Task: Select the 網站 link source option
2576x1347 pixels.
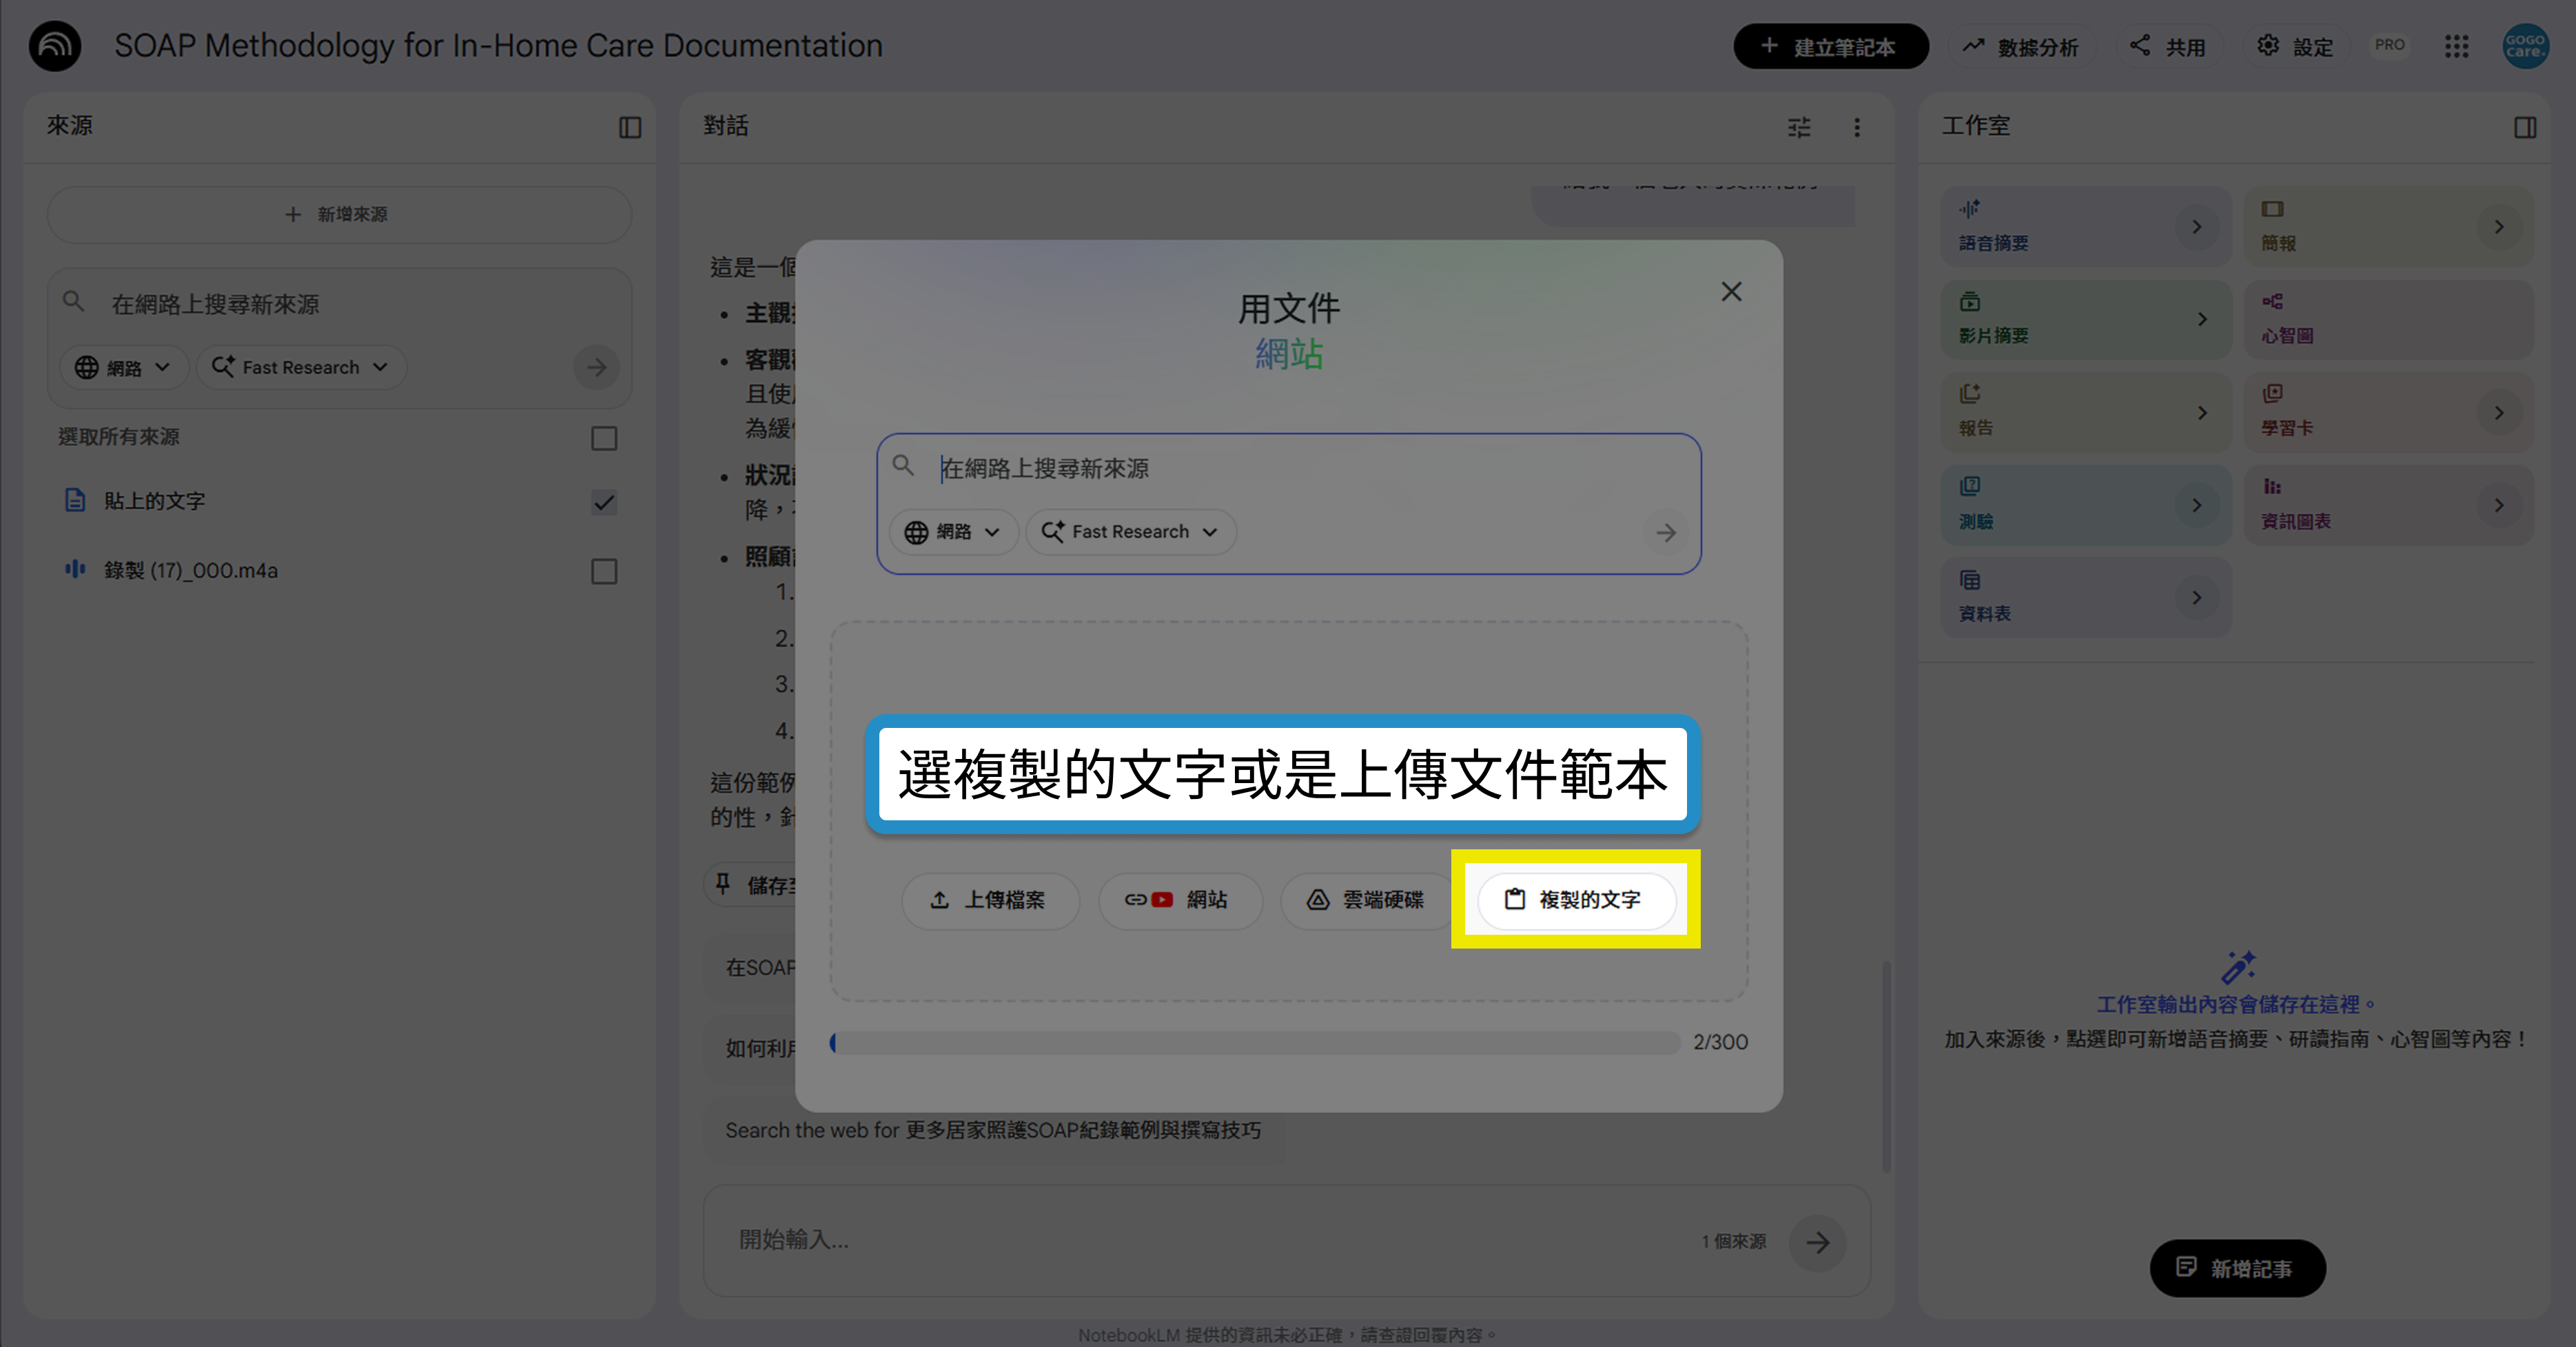Action: coord(1179,900)
